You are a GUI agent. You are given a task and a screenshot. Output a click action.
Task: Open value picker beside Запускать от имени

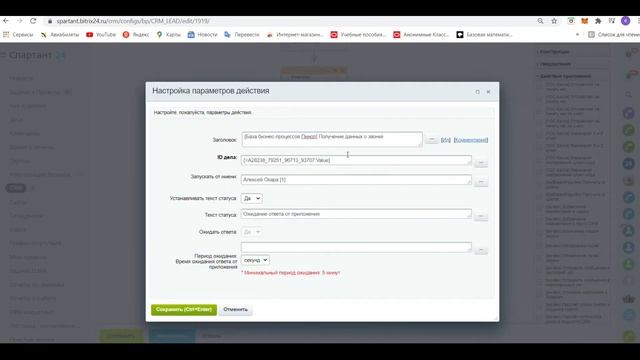(481, 182)
